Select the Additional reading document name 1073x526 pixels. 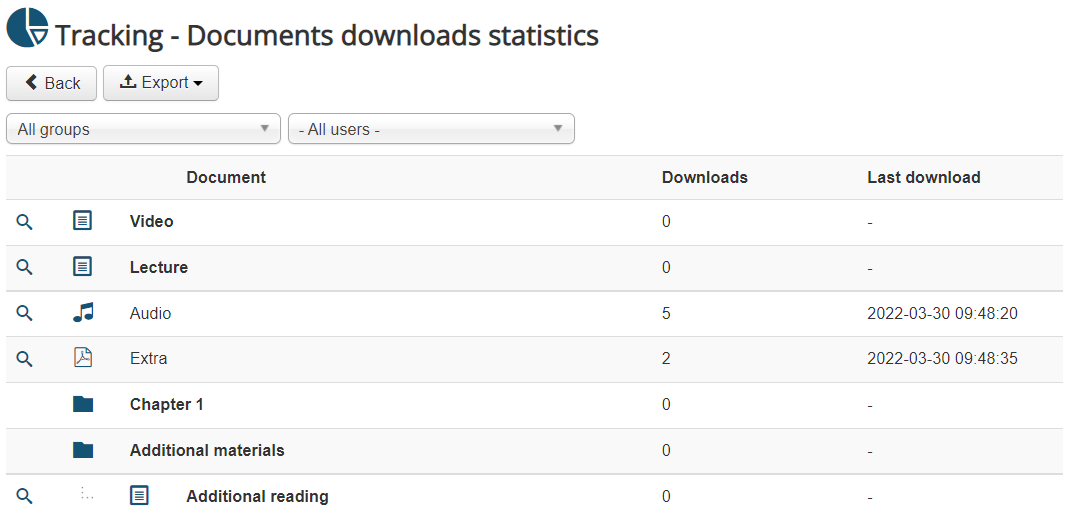point(257,497)
